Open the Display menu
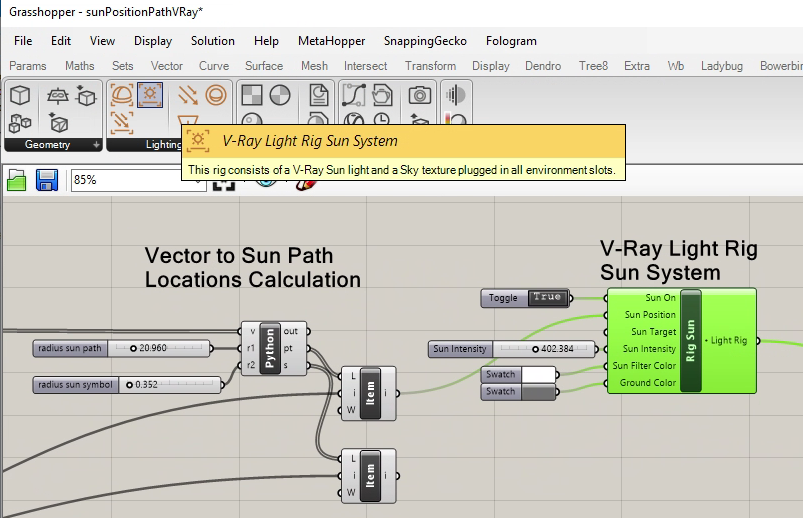Screen dimensions: 803x518 coord(153,41)
